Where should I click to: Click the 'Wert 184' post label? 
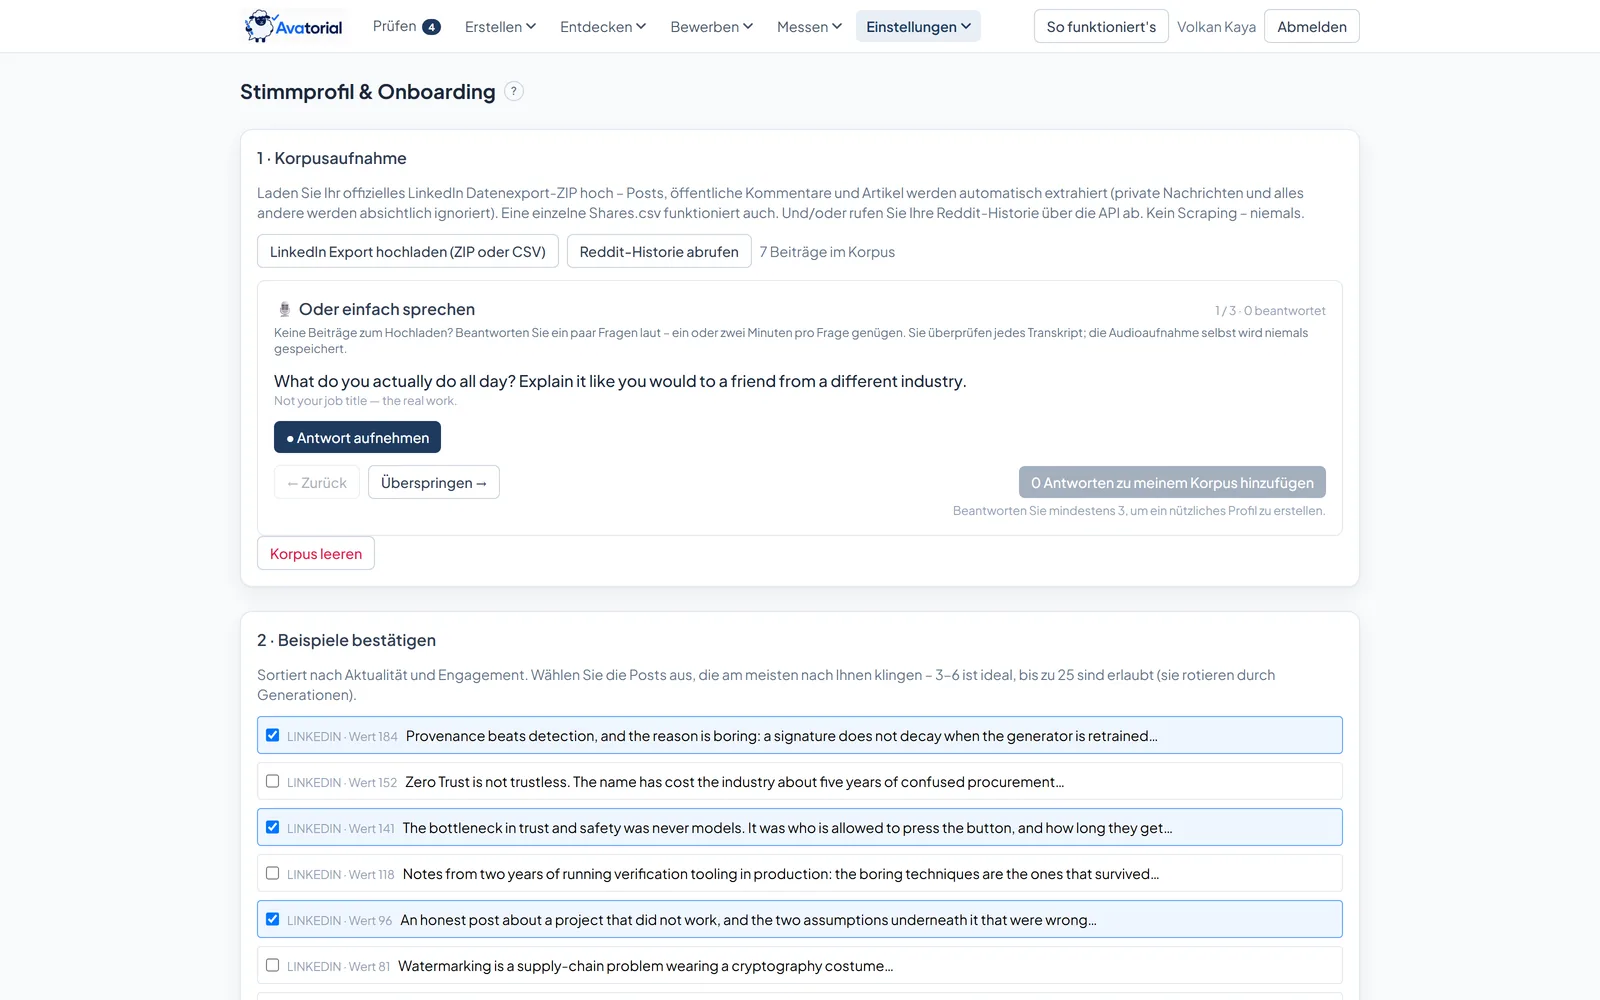(373, 737)
